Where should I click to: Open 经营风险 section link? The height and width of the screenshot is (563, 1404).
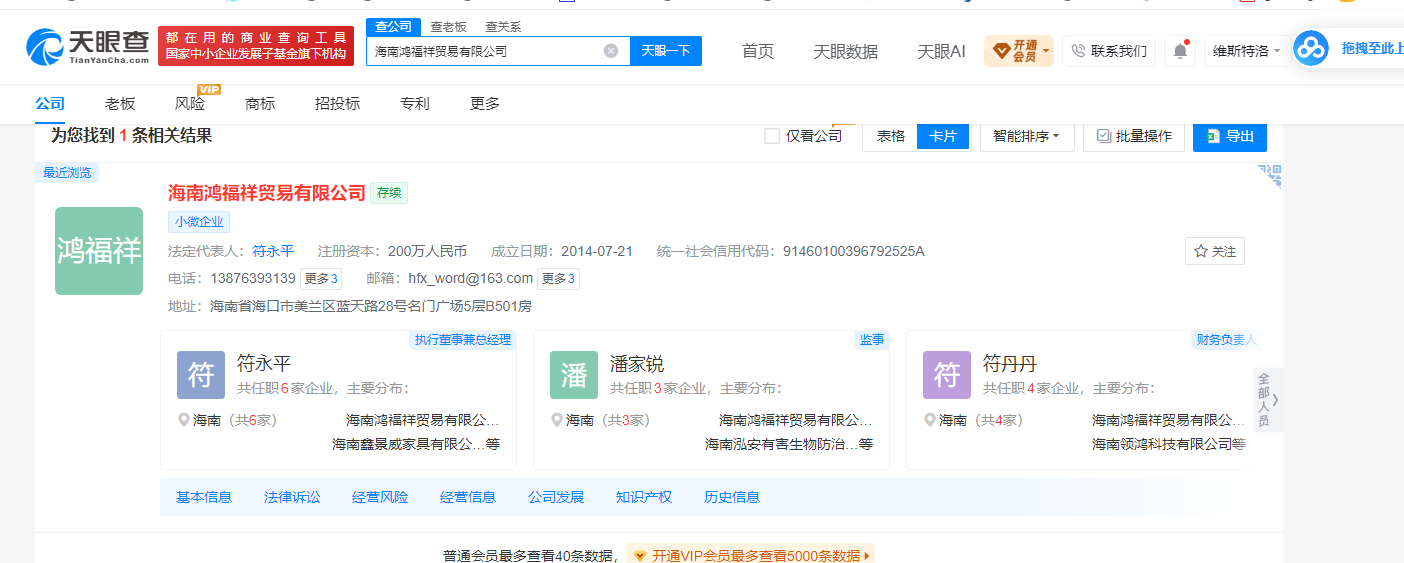[380, 497]
